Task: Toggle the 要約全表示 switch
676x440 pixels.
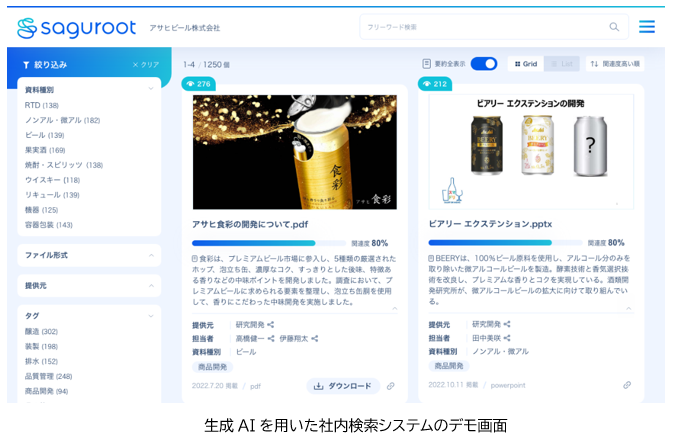Action: tap(484, 64)
